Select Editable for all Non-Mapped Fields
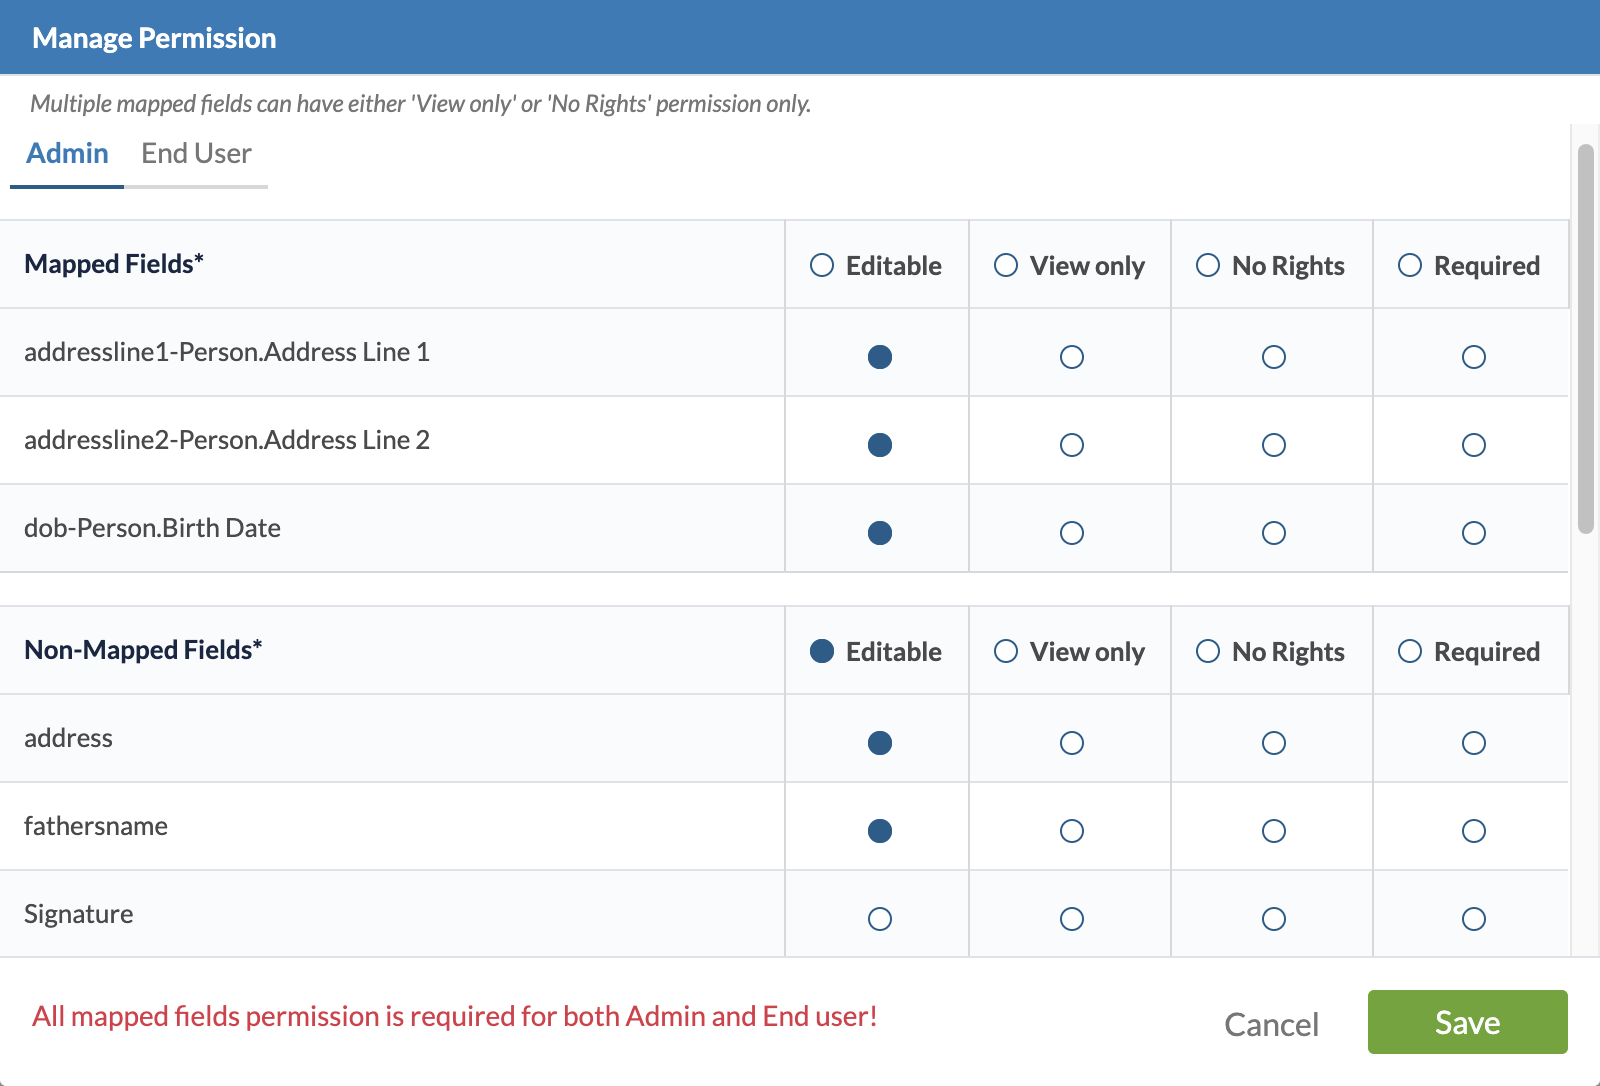The width and height of the screenshot is (1600, 1086). point(822,651)
